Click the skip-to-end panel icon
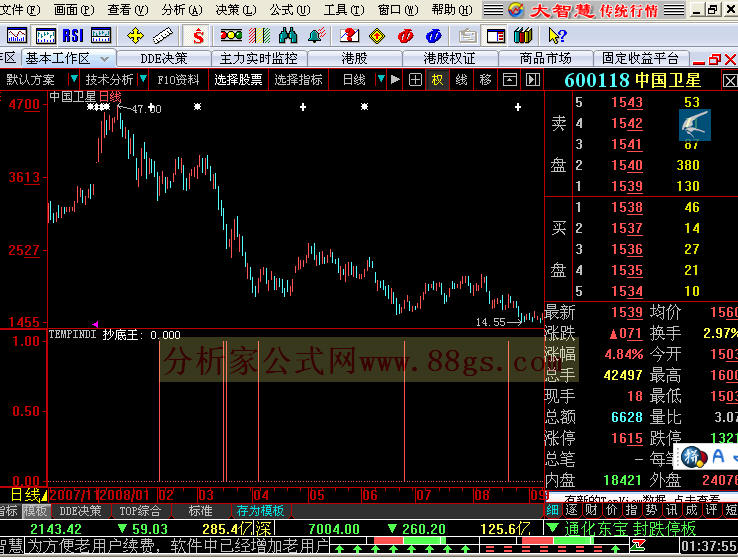The height and width of the screenshot is (560, 738). tap(533, 80)
